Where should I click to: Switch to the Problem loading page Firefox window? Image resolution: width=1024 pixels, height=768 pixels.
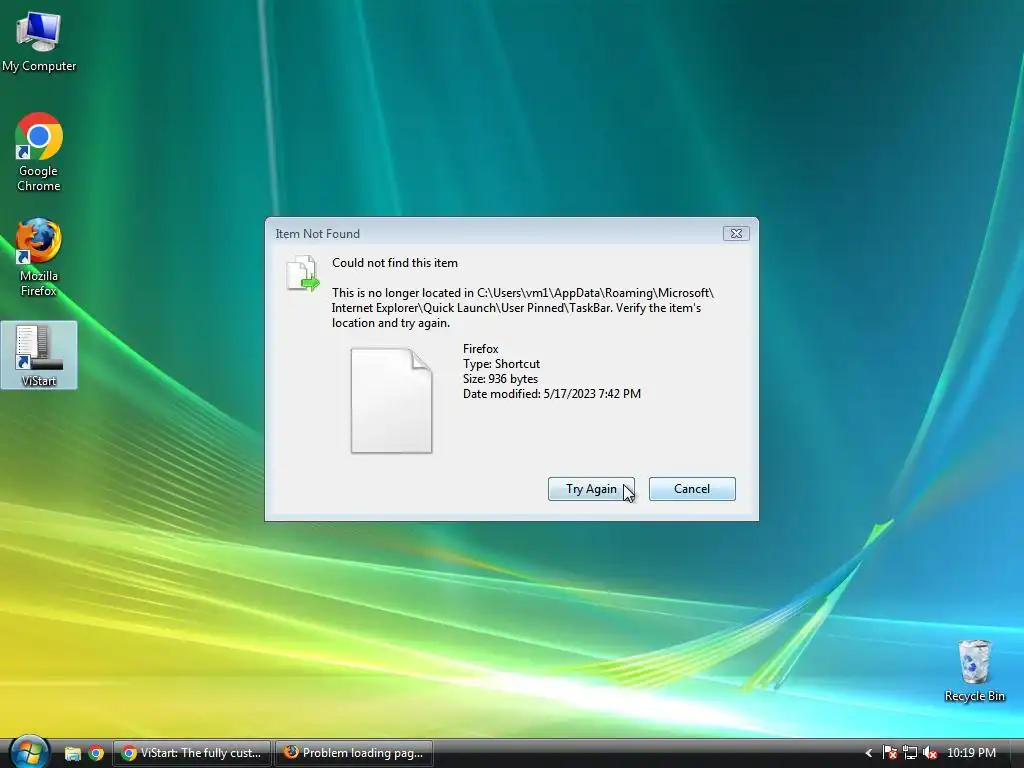355,753
